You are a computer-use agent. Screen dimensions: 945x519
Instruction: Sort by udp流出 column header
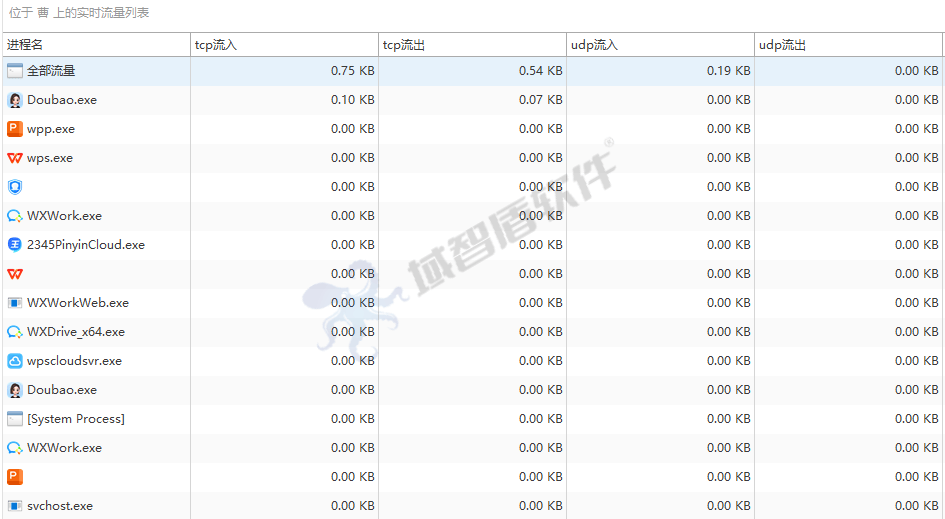[782, 45]
